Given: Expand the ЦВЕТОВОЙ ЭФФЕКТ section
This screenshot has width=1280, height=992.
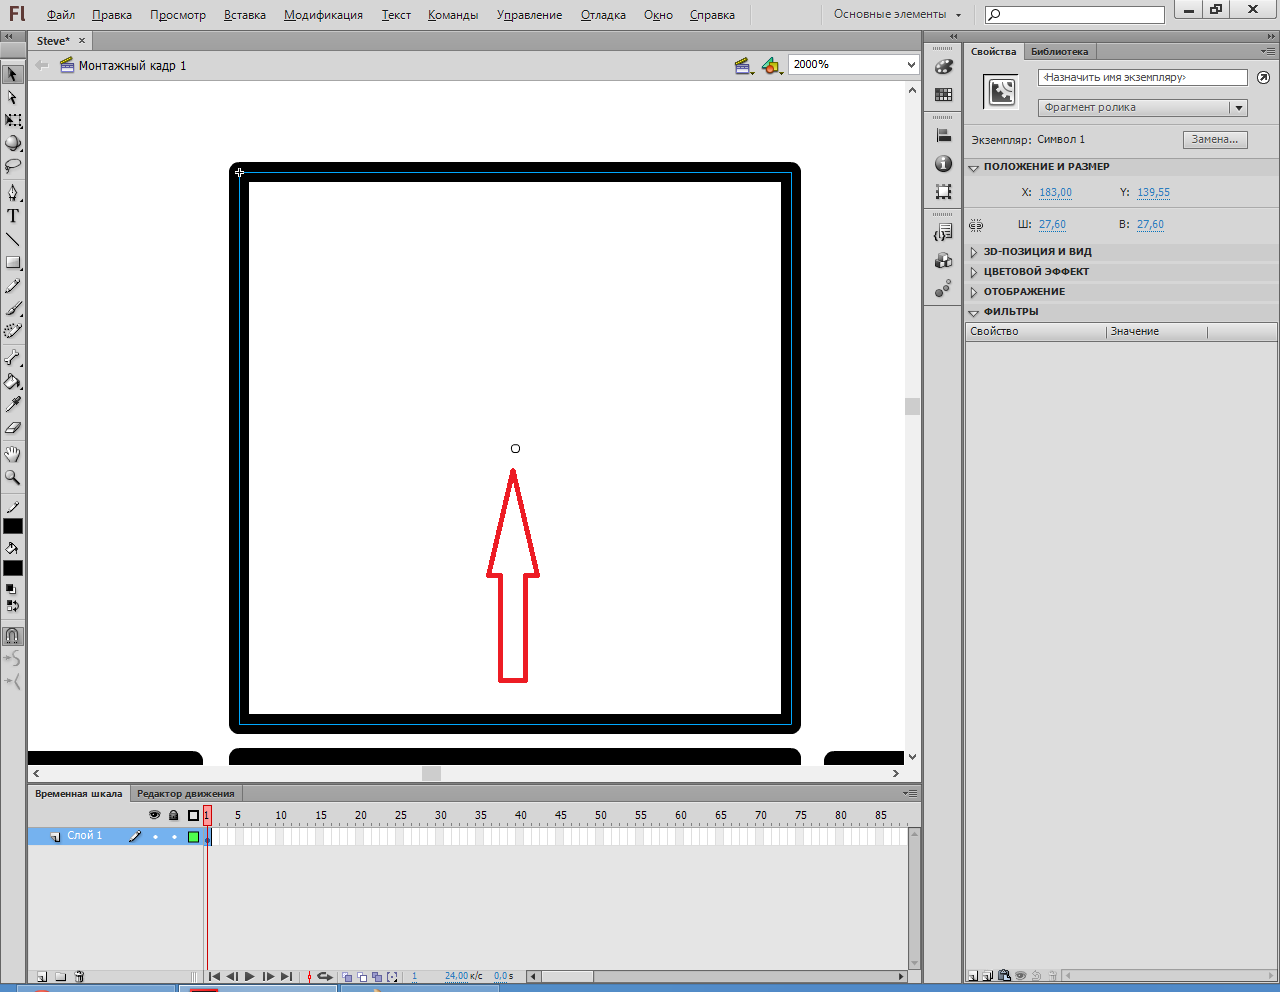Looking at the screenshot, I should (974, 272).
